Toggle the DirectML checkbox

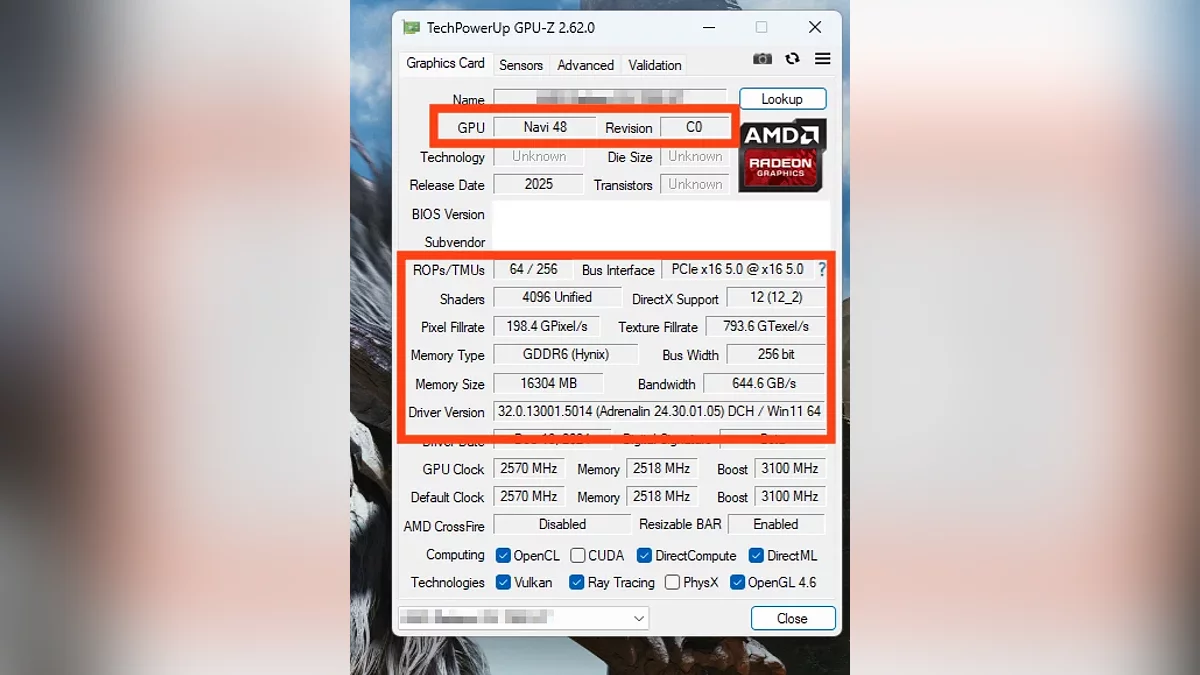(x=757, y=555)
